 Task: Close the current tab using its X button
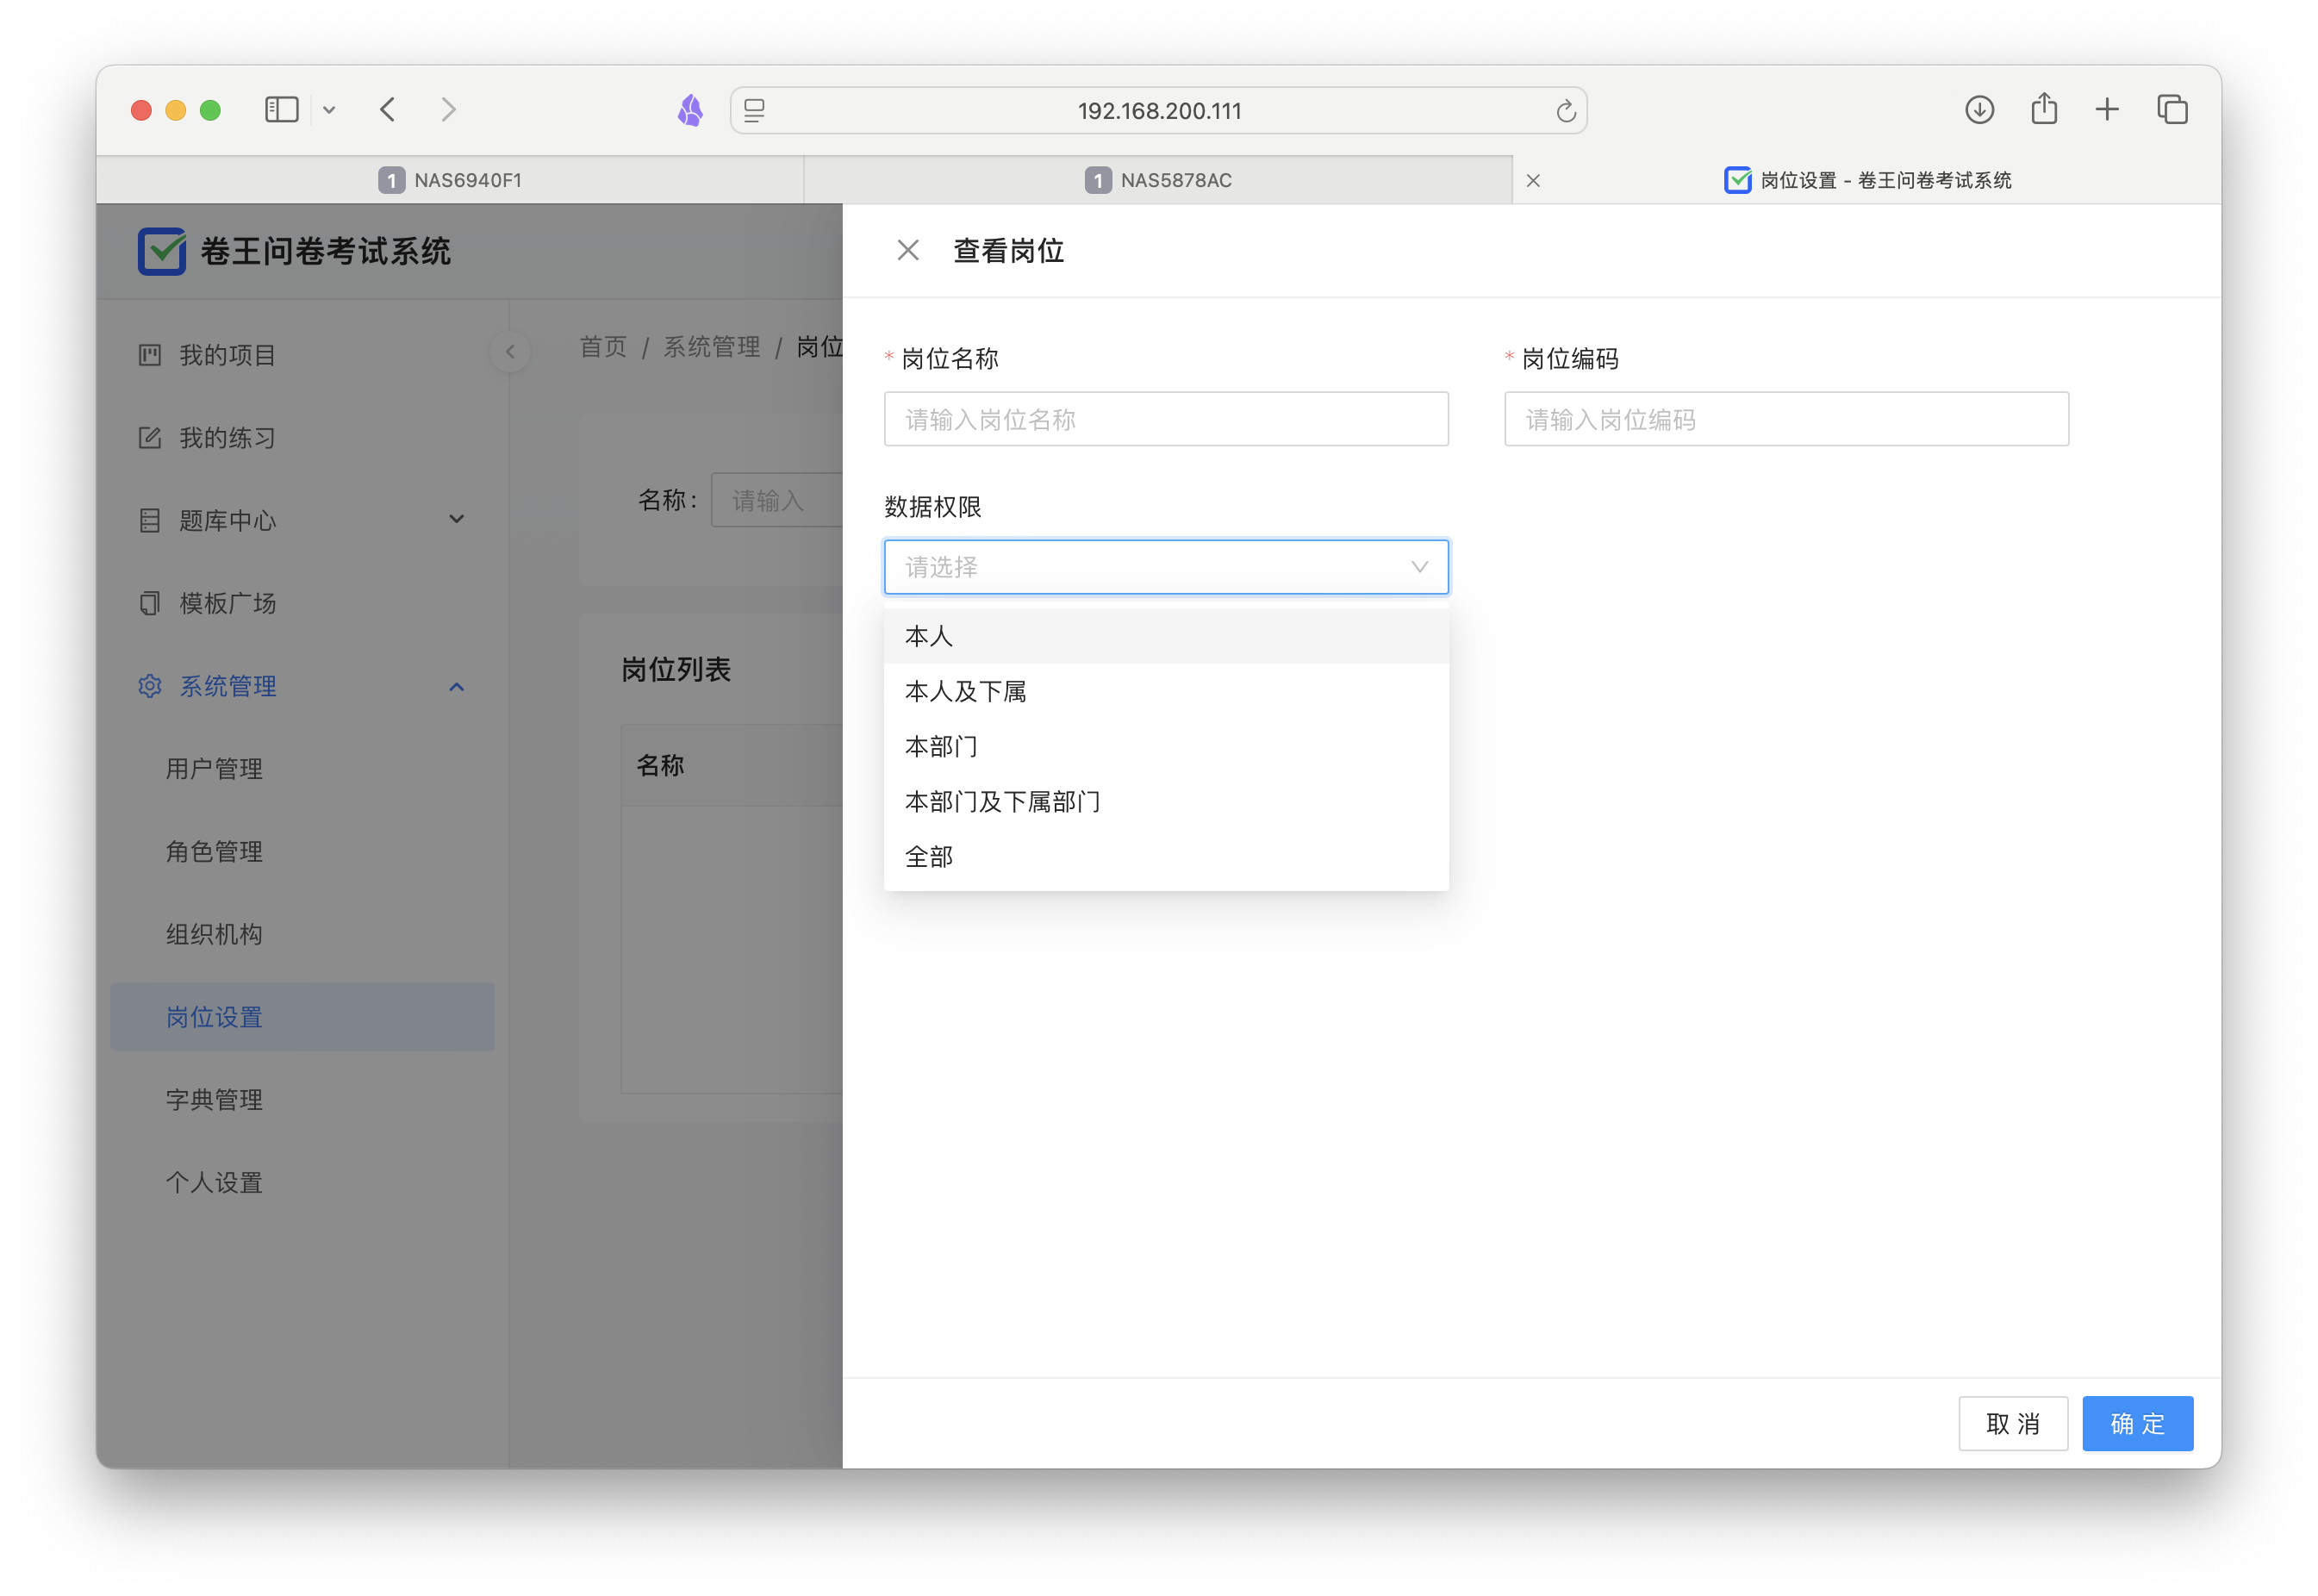pyautogui.click(x=1533, y=181)
